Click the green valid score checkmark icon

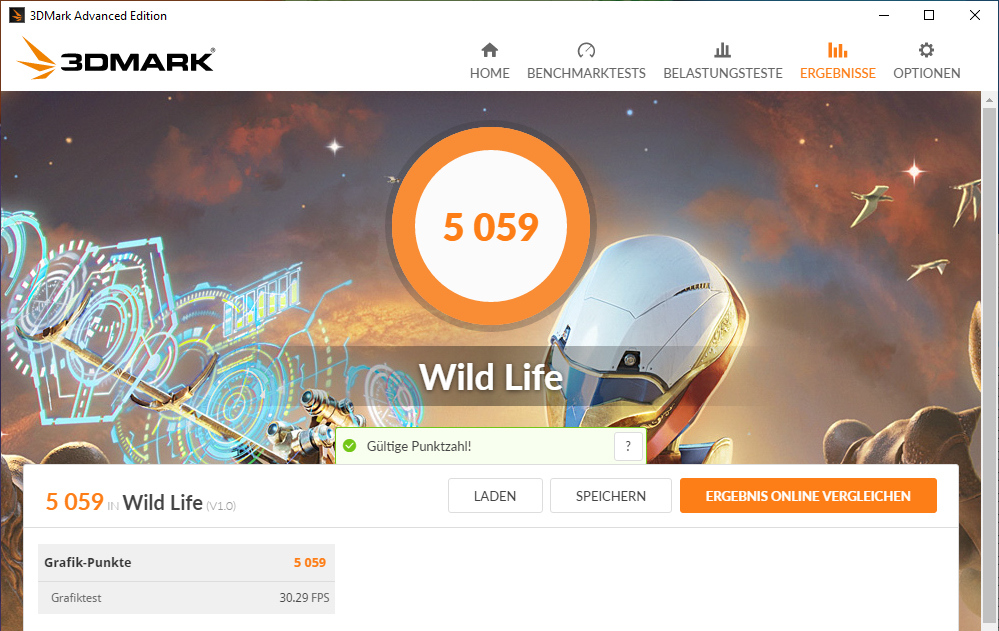[x=350, y=446]
